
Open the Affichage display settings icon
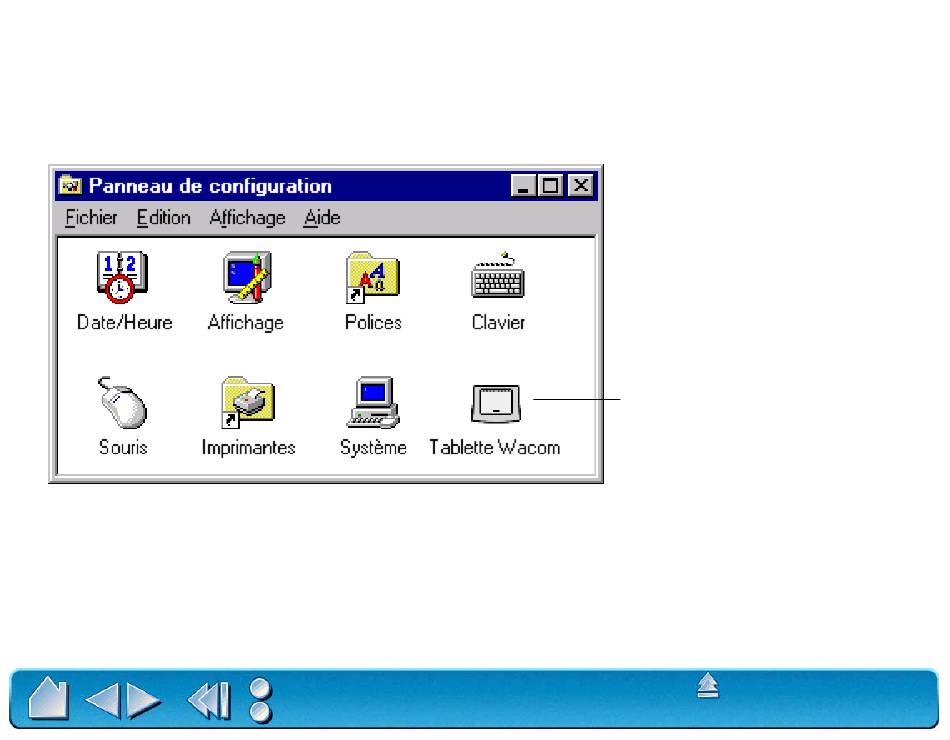(x=247, y=276)
